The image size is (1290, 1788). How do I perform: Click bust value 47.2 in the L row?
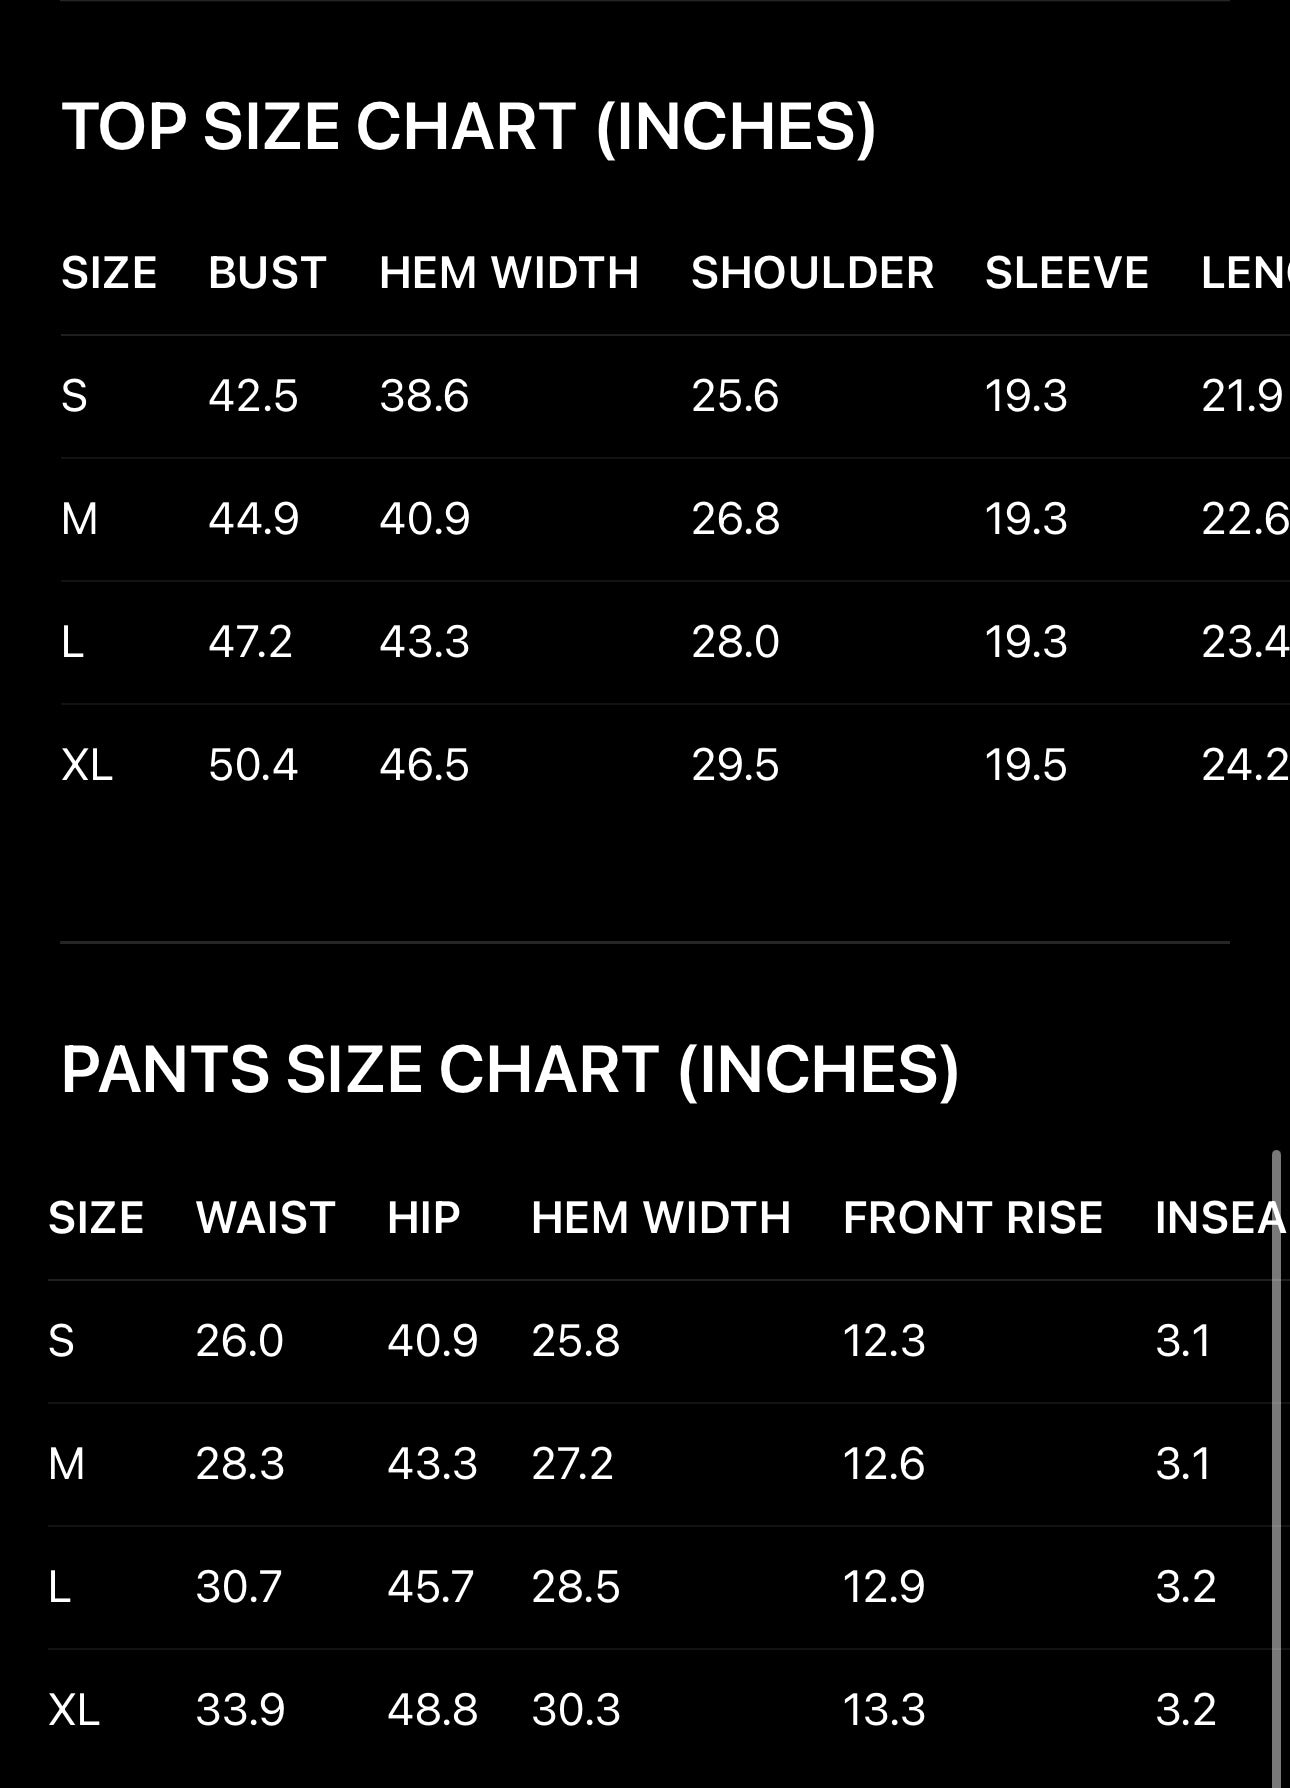point(250,642)
